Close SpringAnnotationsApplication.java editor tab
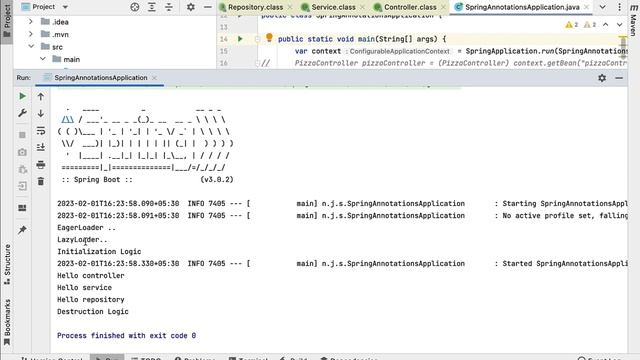 [587, 7]
